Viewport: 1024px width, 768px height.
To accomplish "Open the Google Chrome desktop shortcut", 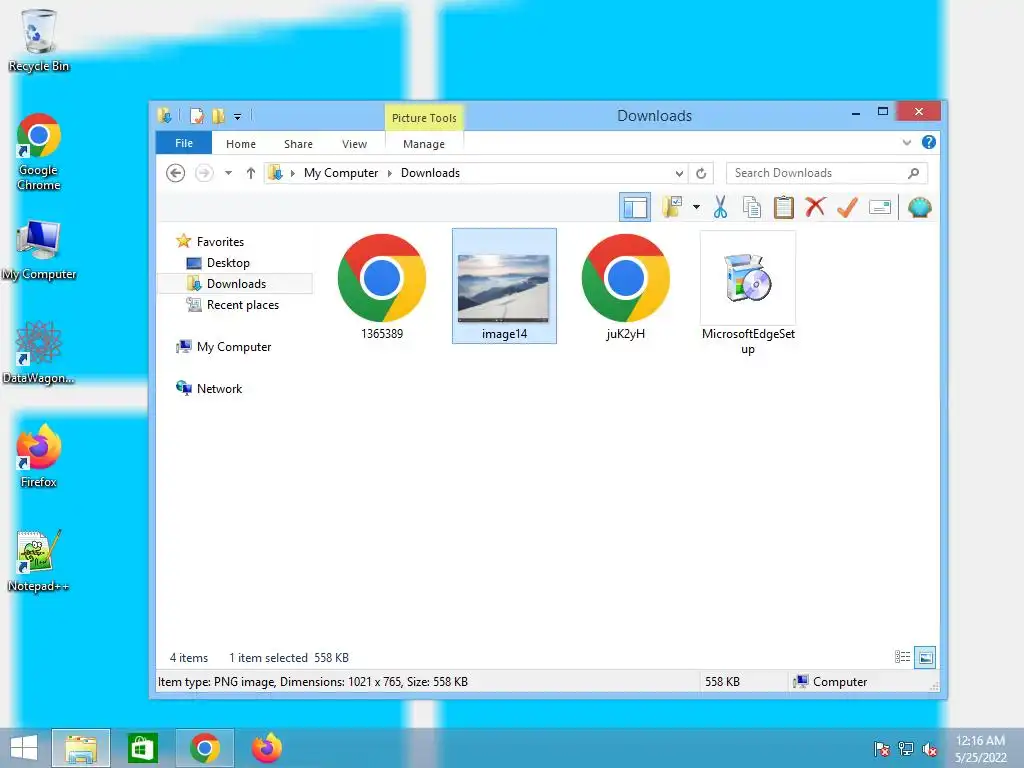I will point(39,152).
